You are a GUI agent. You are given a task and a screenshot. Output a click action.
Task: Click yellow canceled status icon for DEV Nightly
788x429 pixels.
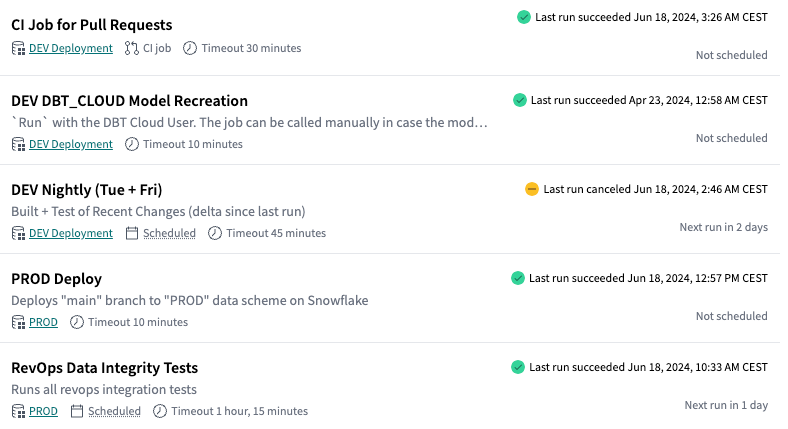coord(532,189)
